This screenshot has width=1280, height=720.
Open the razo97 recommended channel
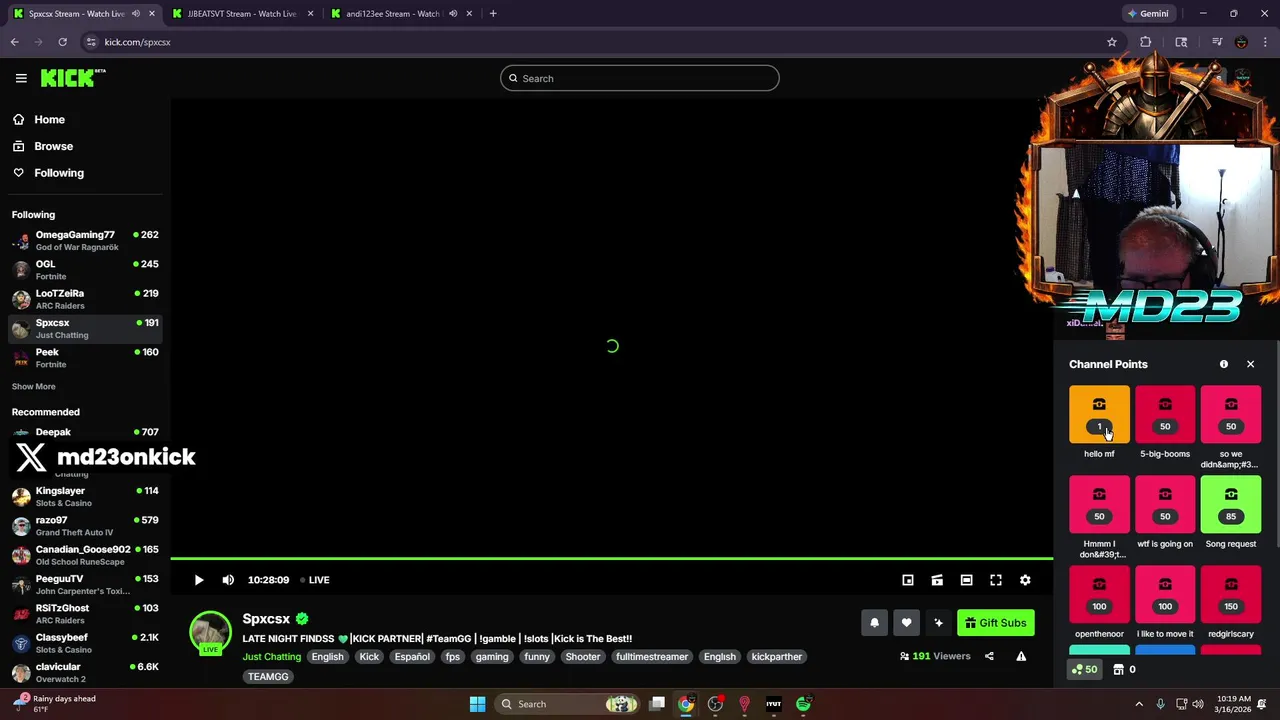[85, 526]
